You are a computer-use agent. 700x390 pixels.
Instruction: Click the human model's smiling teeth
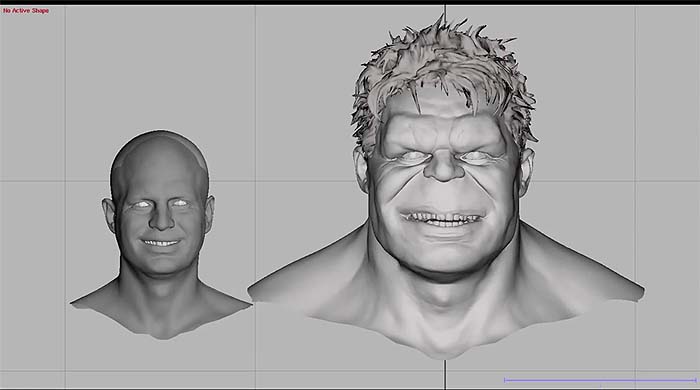click(x=161, y=243)
